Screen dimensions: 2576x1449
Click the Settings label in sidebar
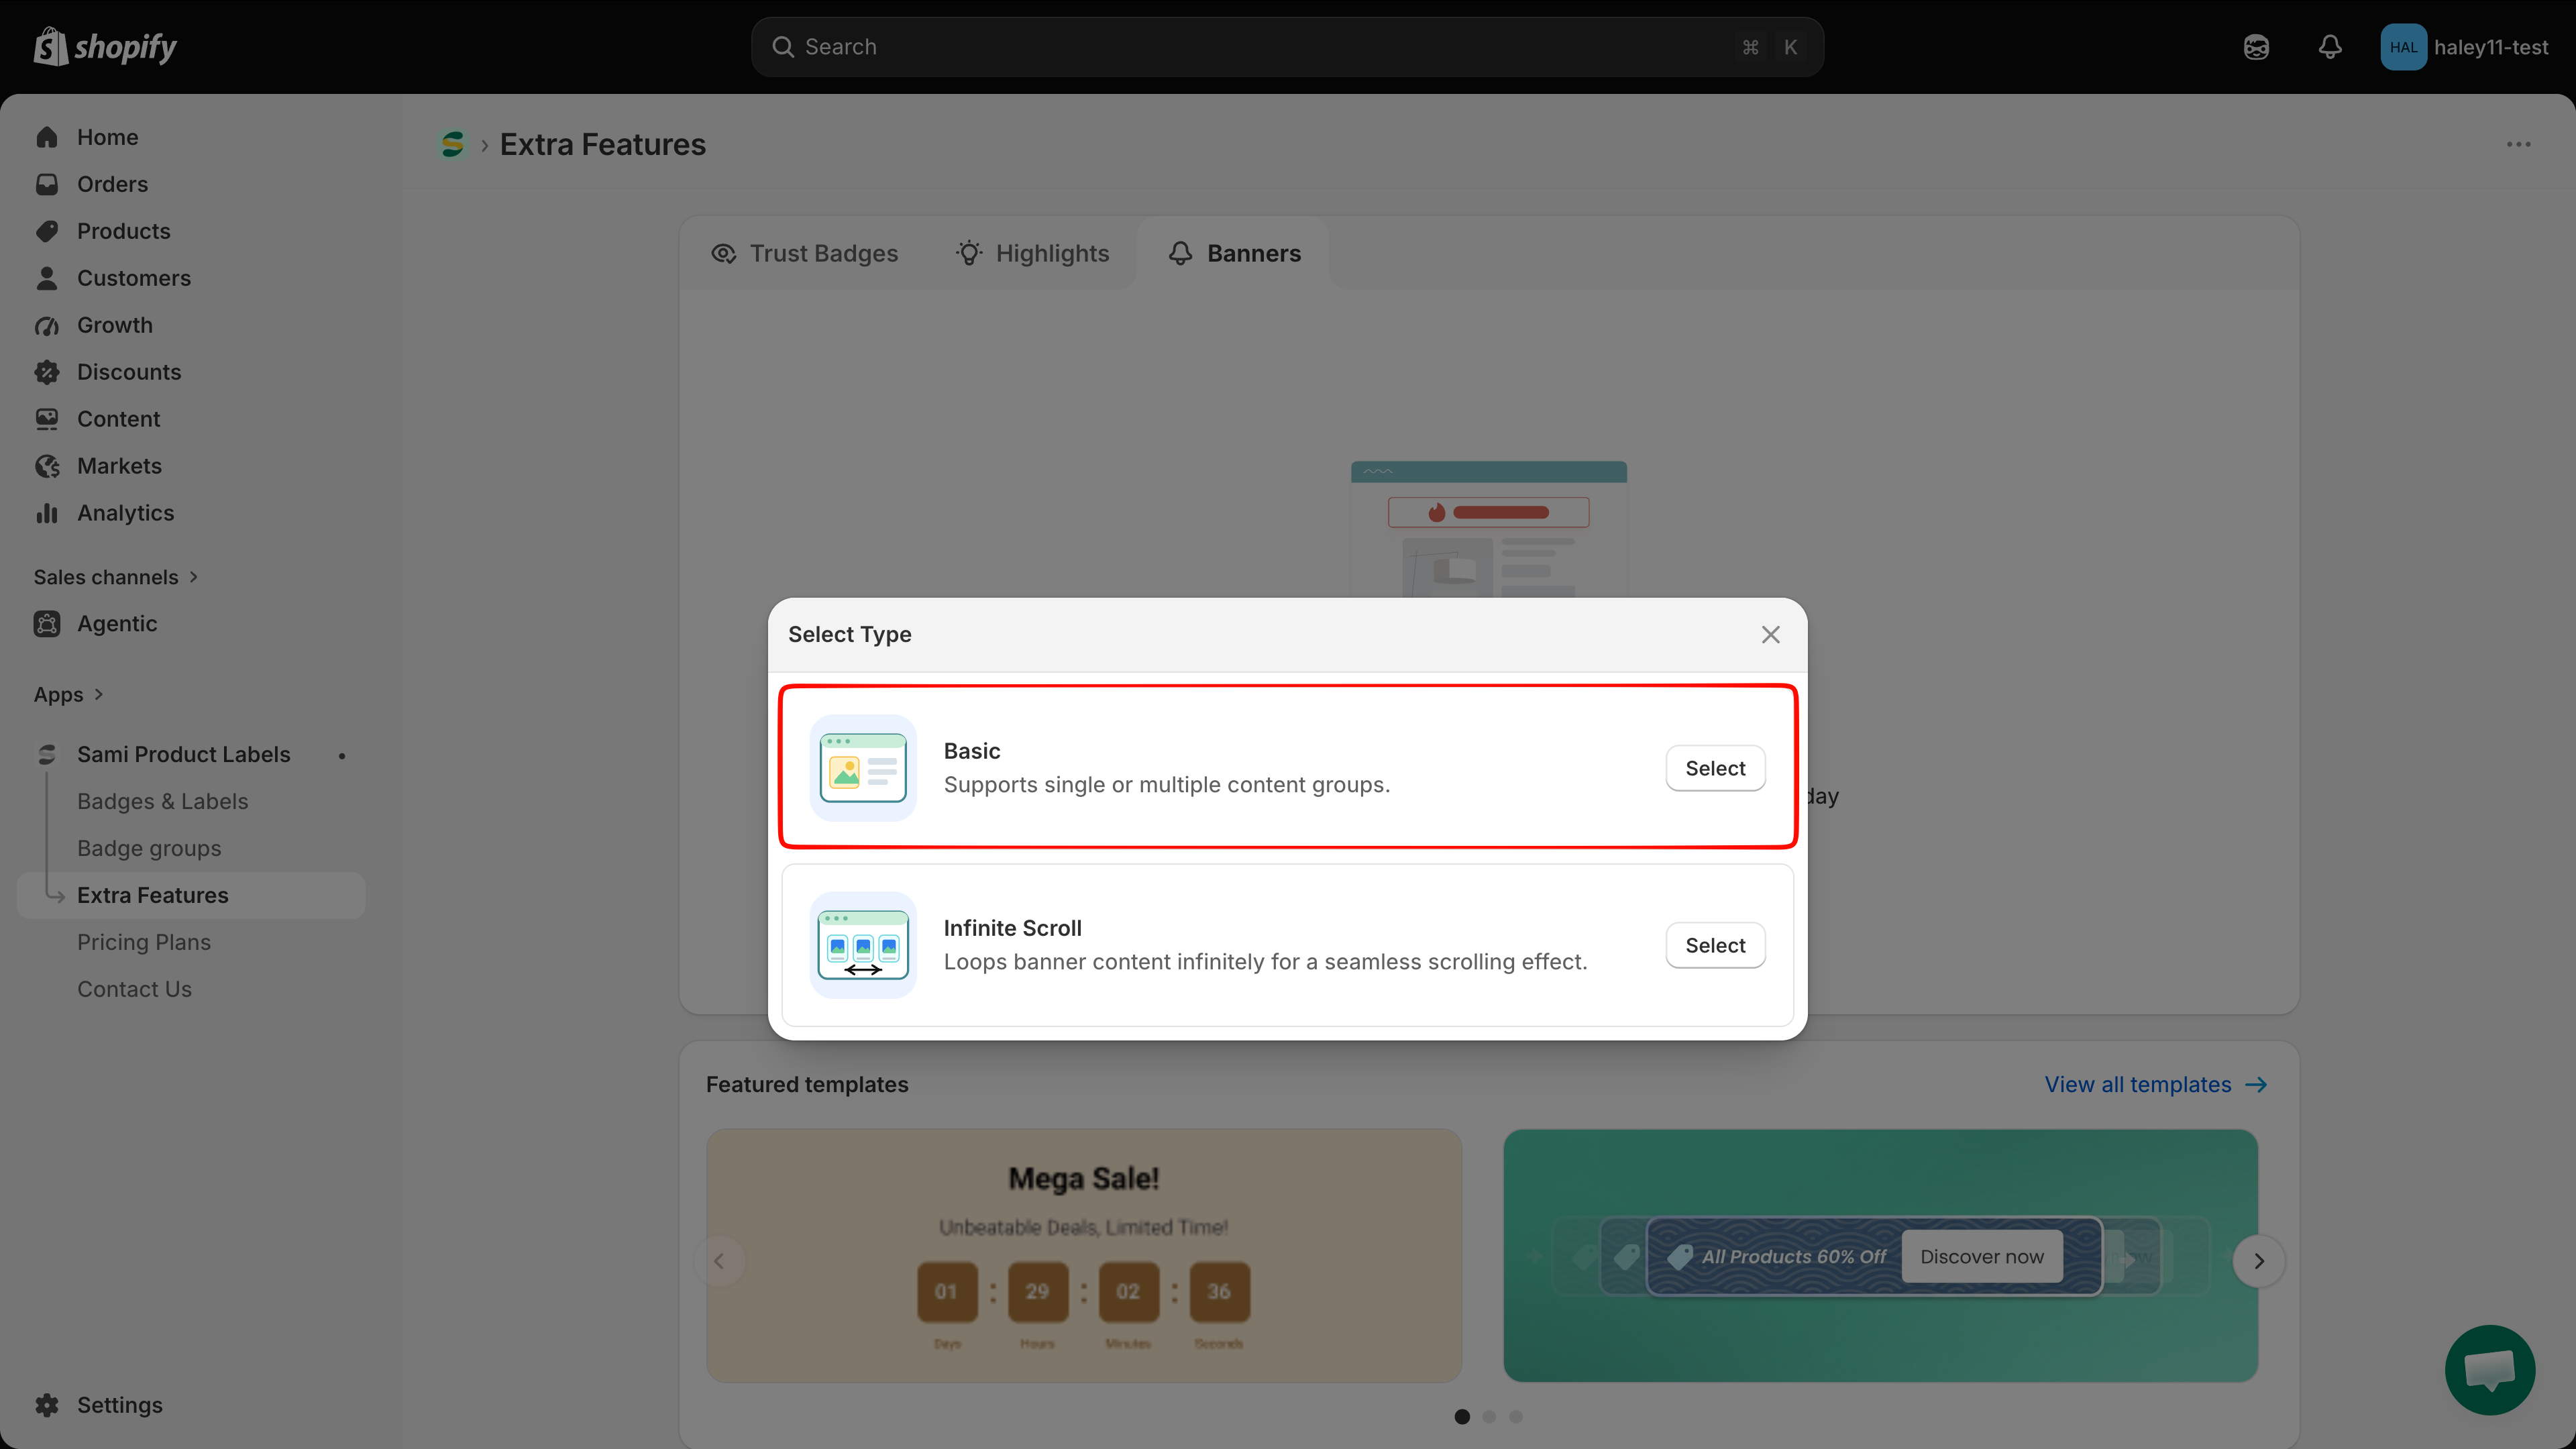(119, 1405)
